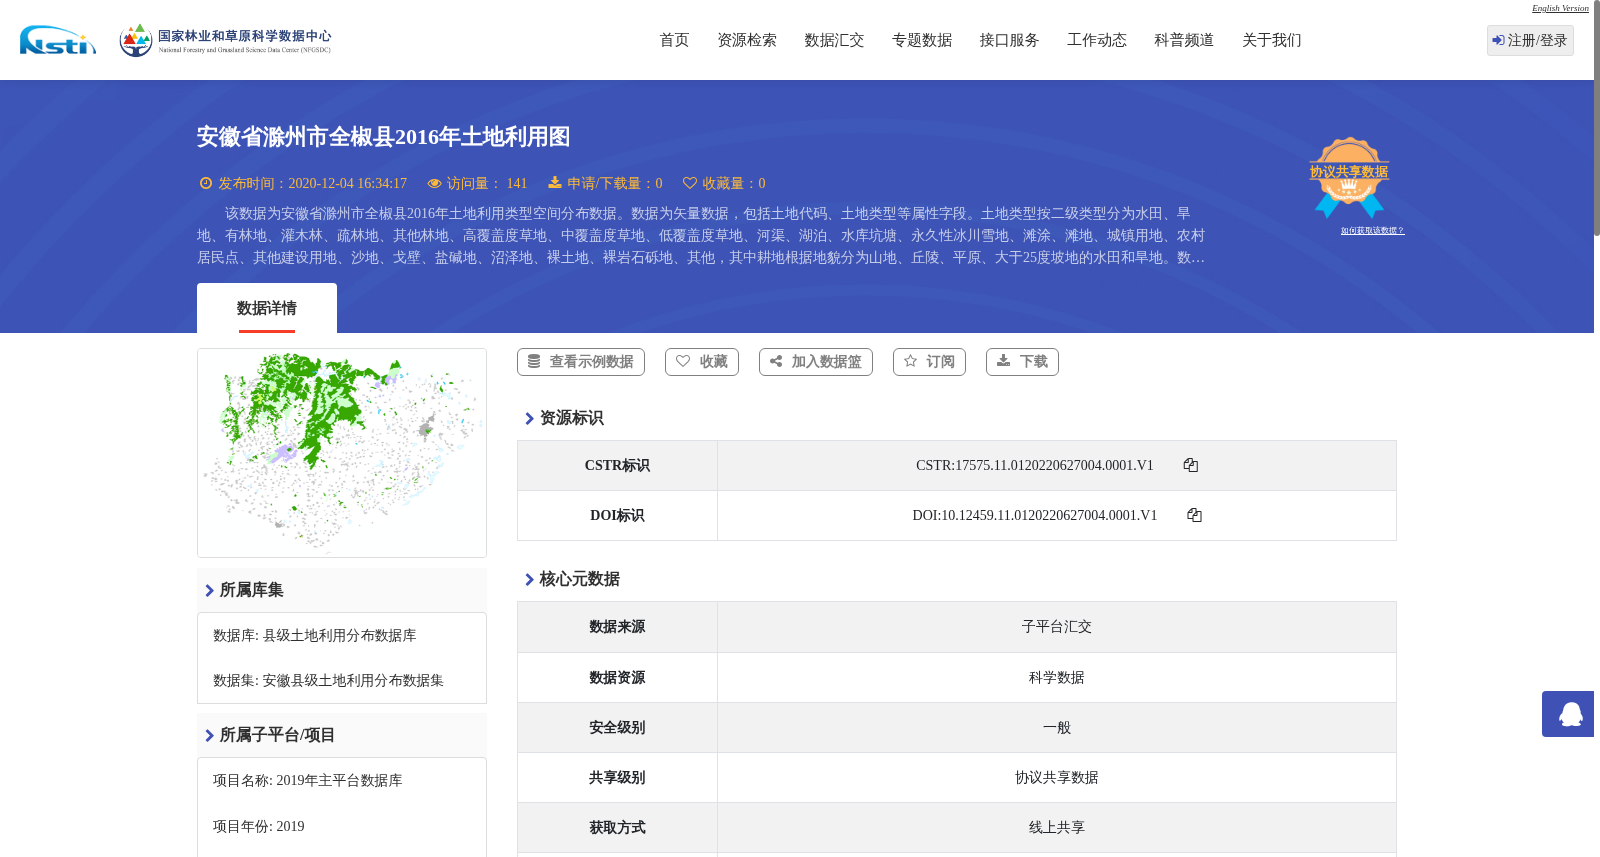Open the land use map thumbnail
The image size is (1600, 857).
click(x=342, y=453)
